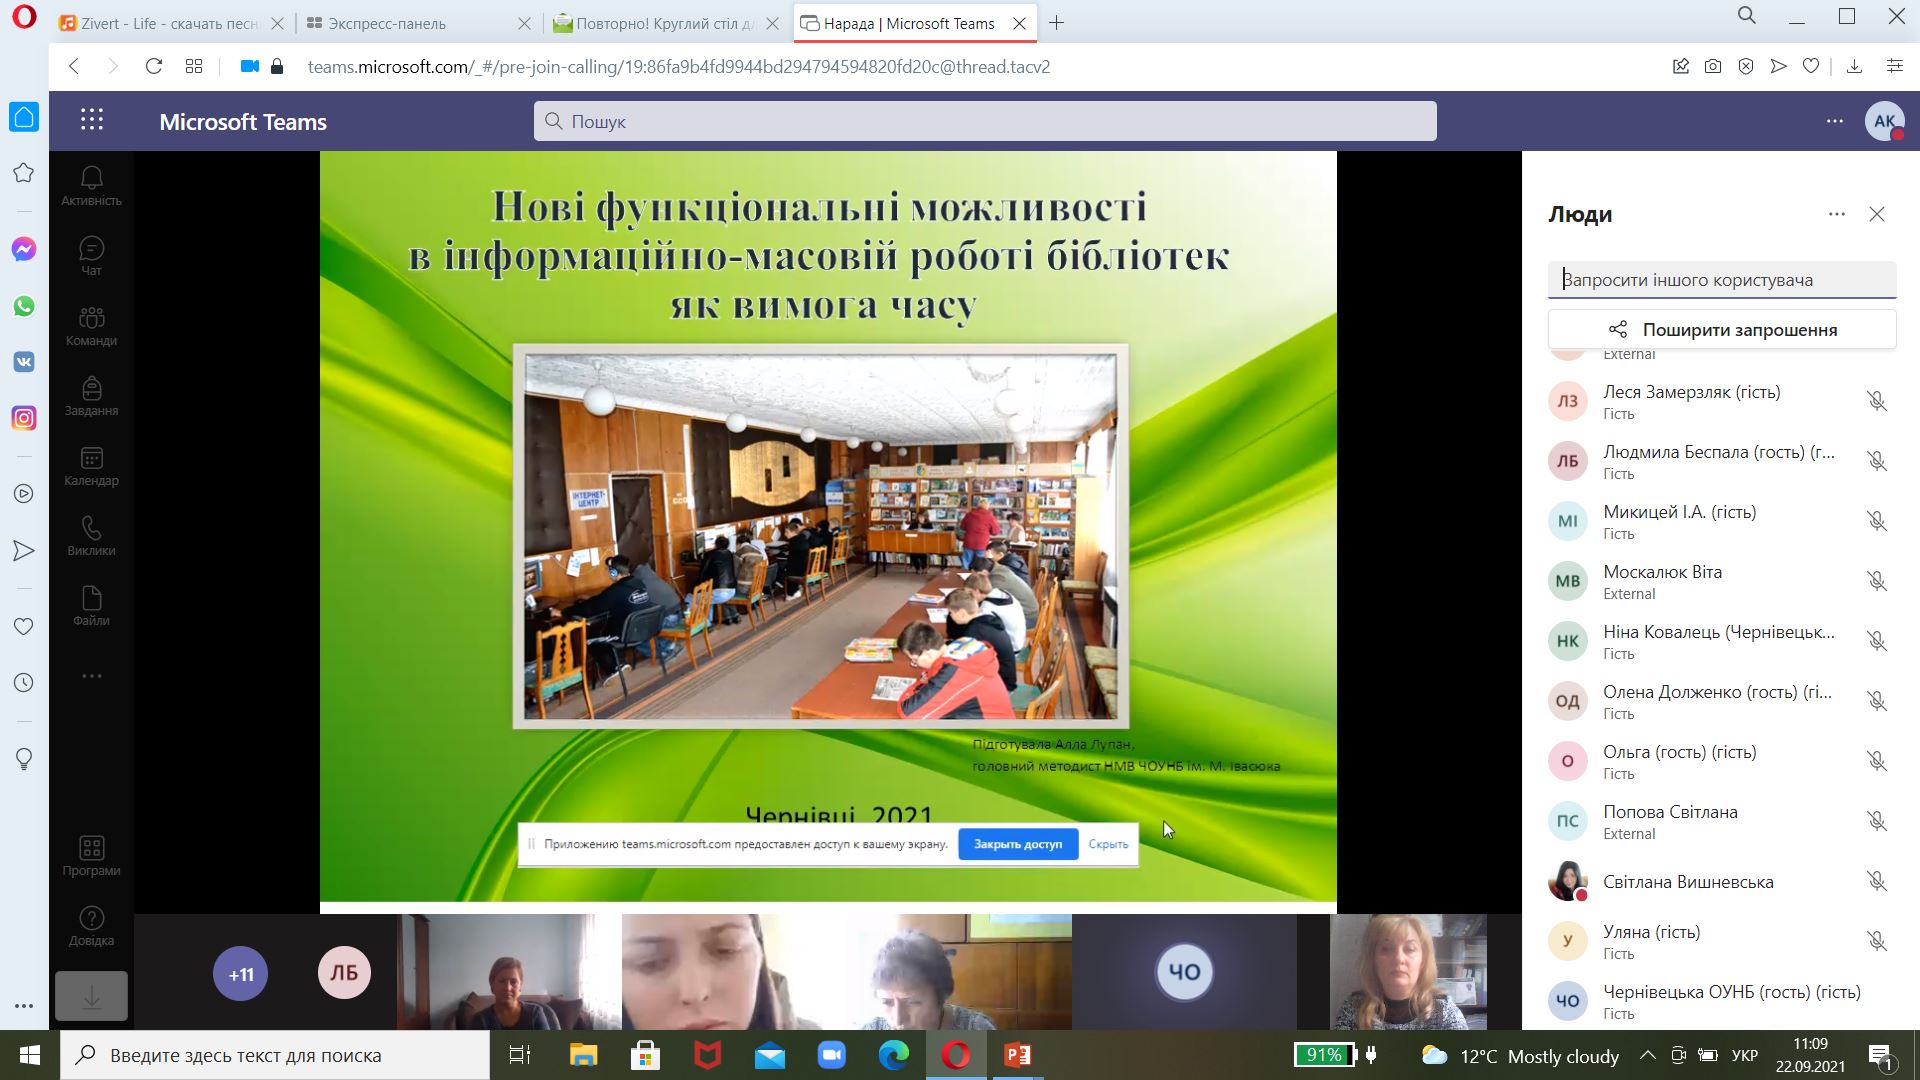Expand the +11 hidden participants bubble
Viewport: 1920px width, 1080px height.
(241, 973)
